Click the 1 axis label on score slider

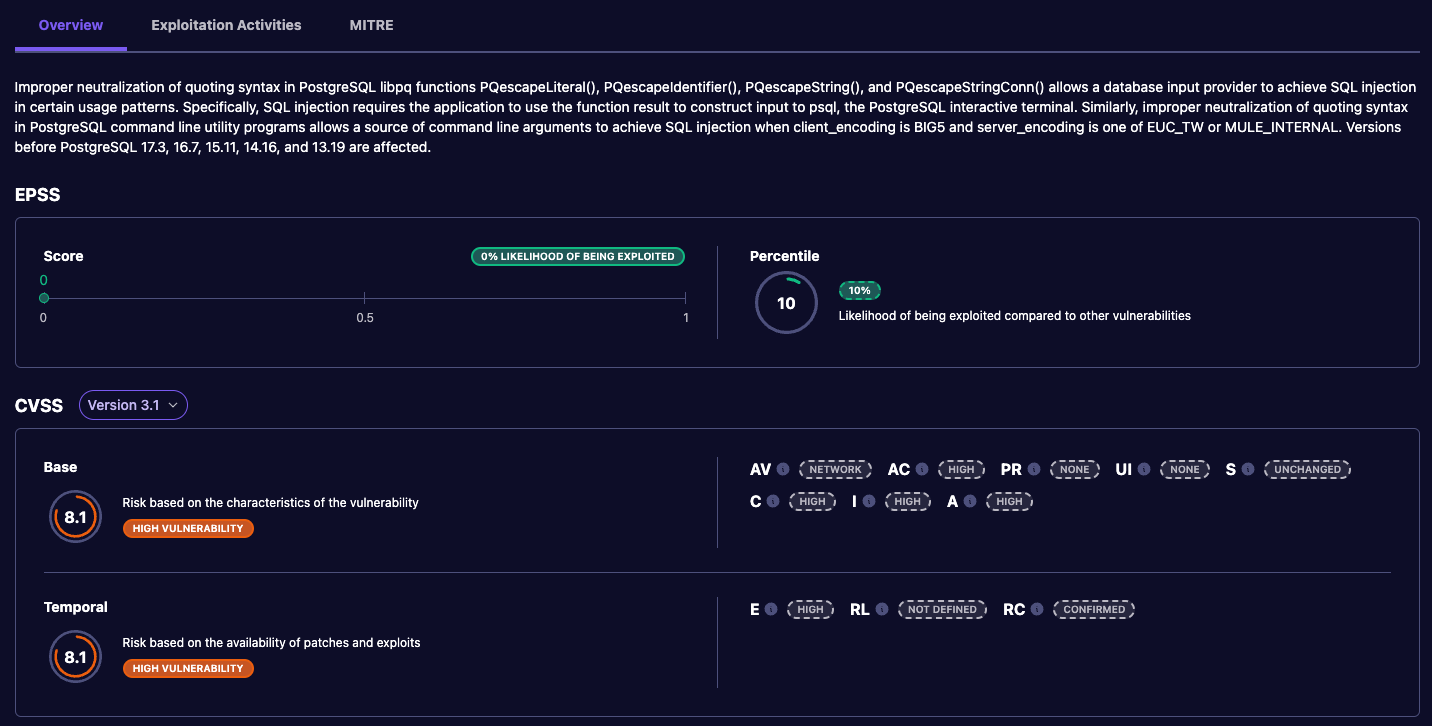pyautogui.click(x=686, y=318)
